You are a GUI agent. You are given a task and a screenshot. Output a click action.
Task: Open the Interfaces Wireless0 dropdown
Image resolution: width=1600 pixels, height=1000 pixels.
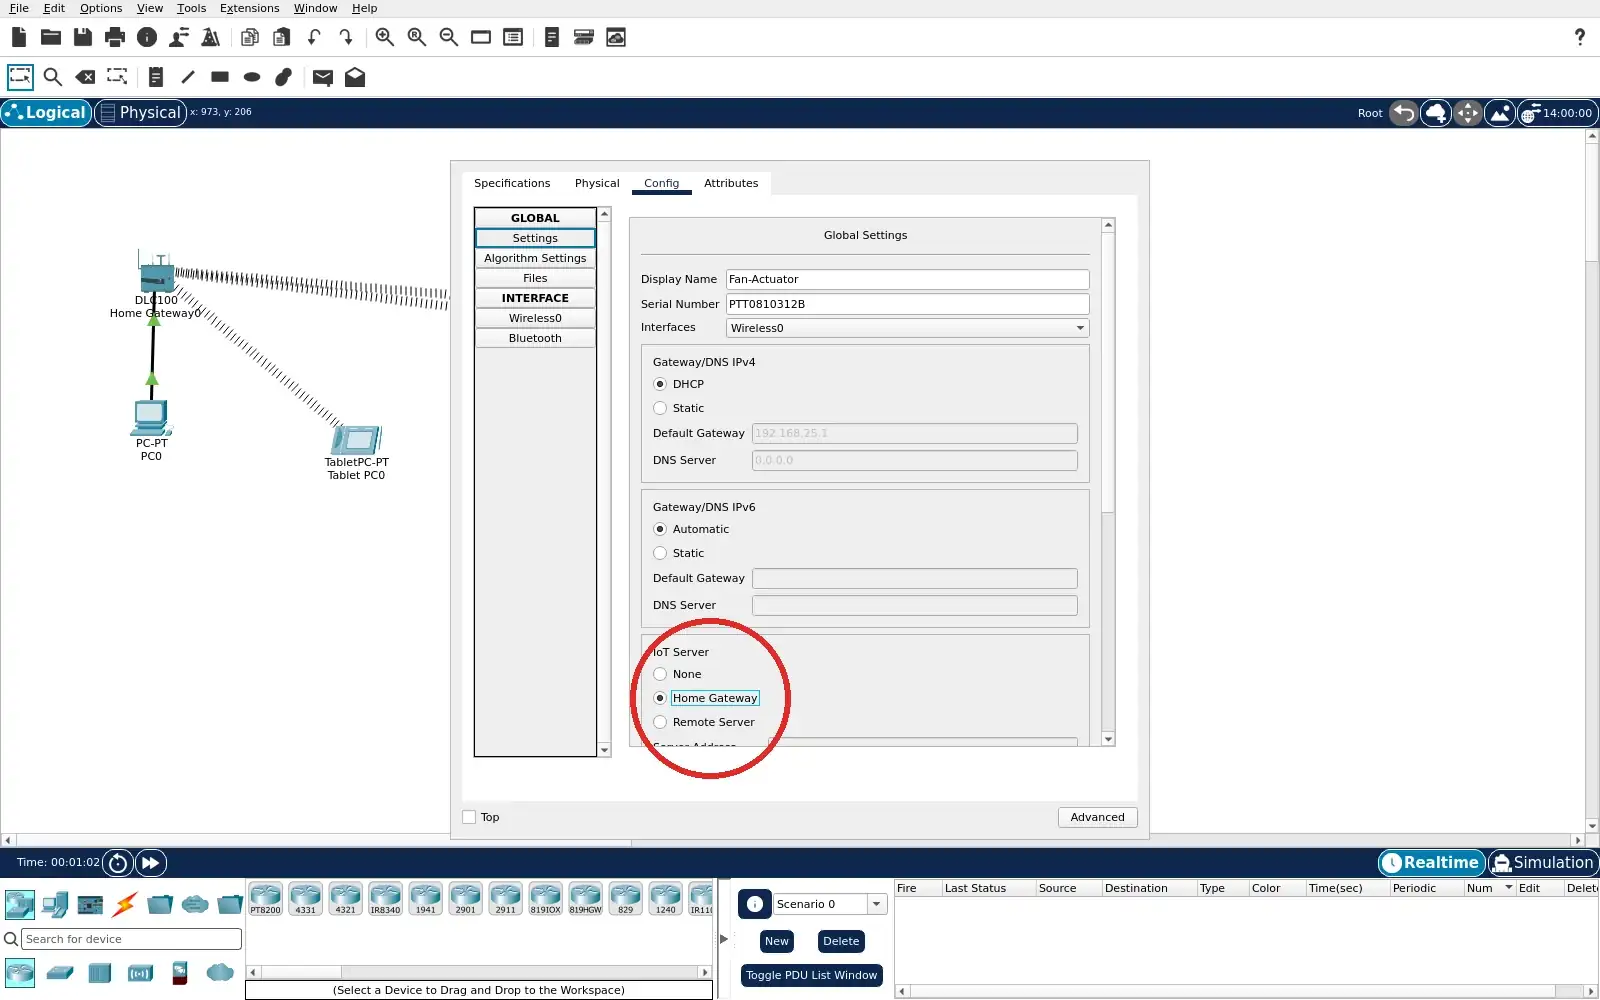tap(907, 328)
